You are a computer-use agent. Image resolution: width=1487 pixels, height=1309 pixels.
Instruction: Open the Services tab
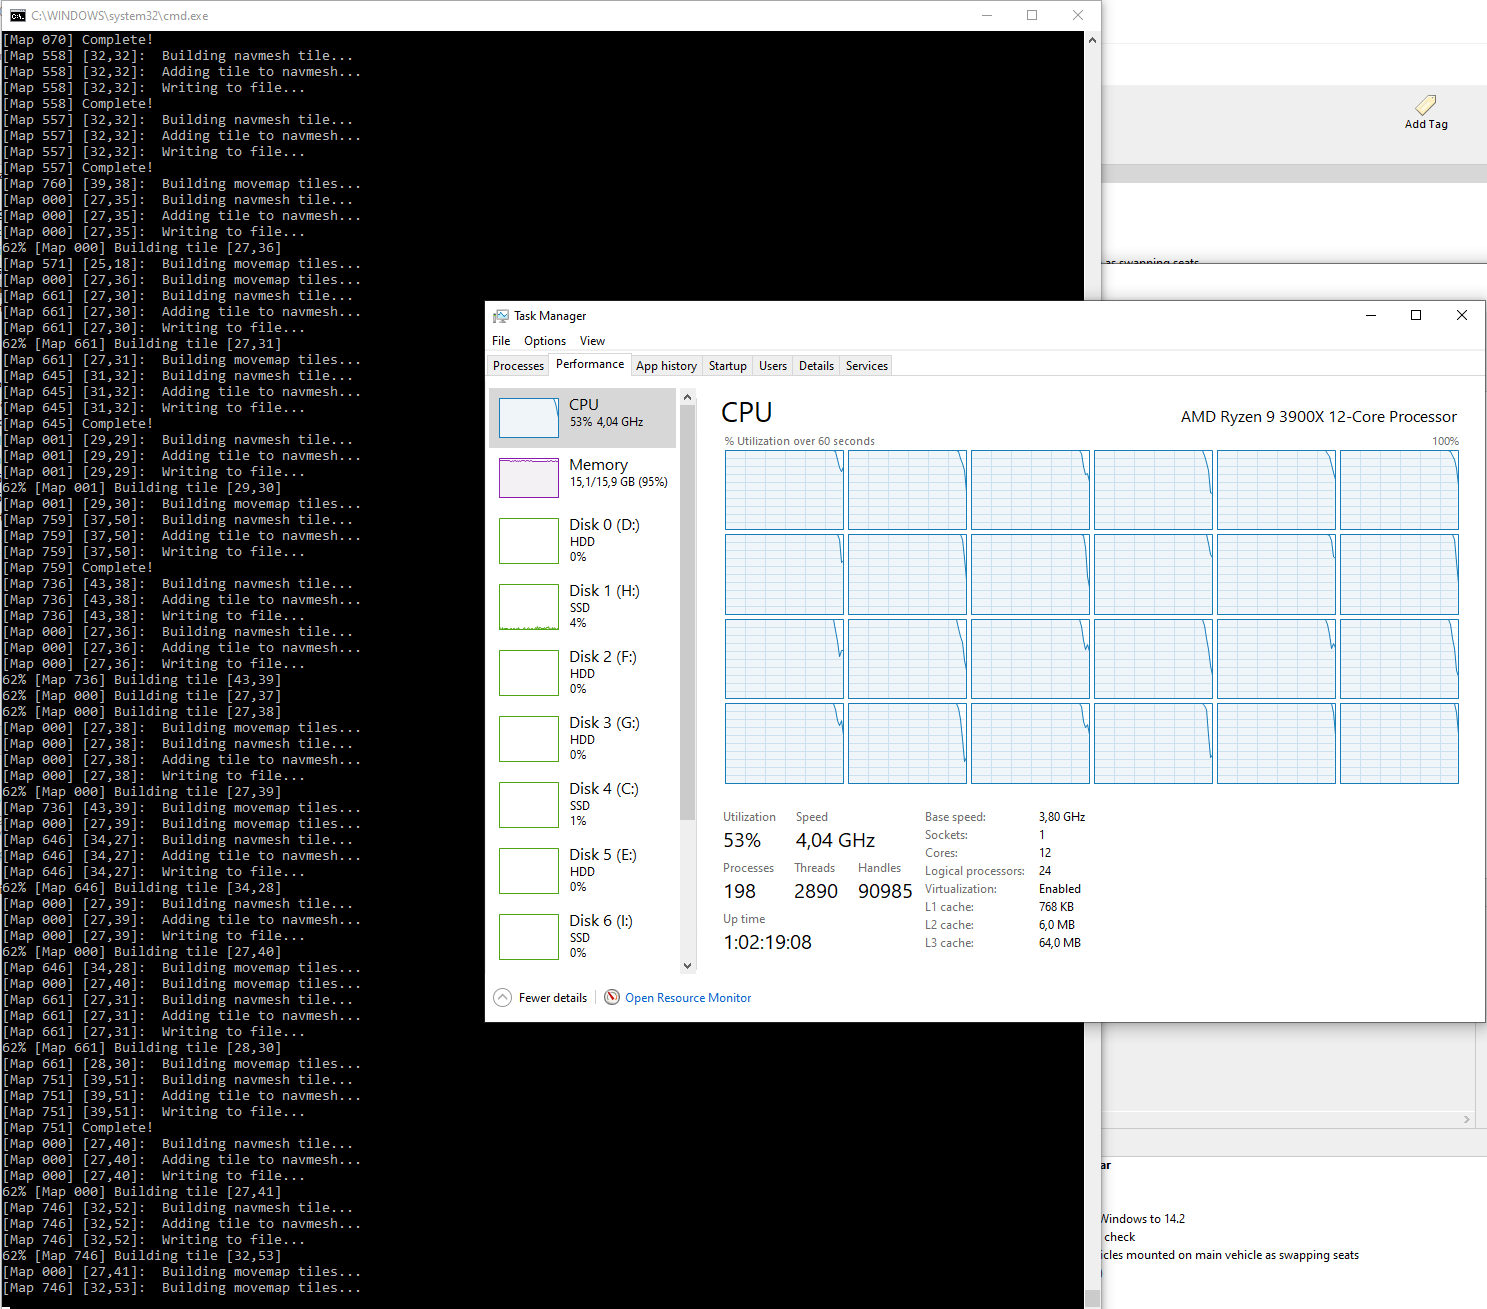tap(867, 366)
